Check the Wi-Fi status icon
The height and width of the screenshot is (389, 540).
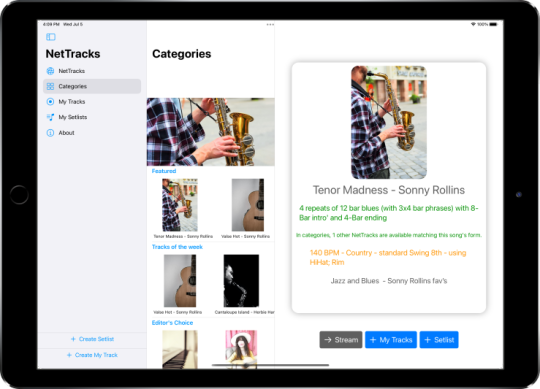[474, 24]
